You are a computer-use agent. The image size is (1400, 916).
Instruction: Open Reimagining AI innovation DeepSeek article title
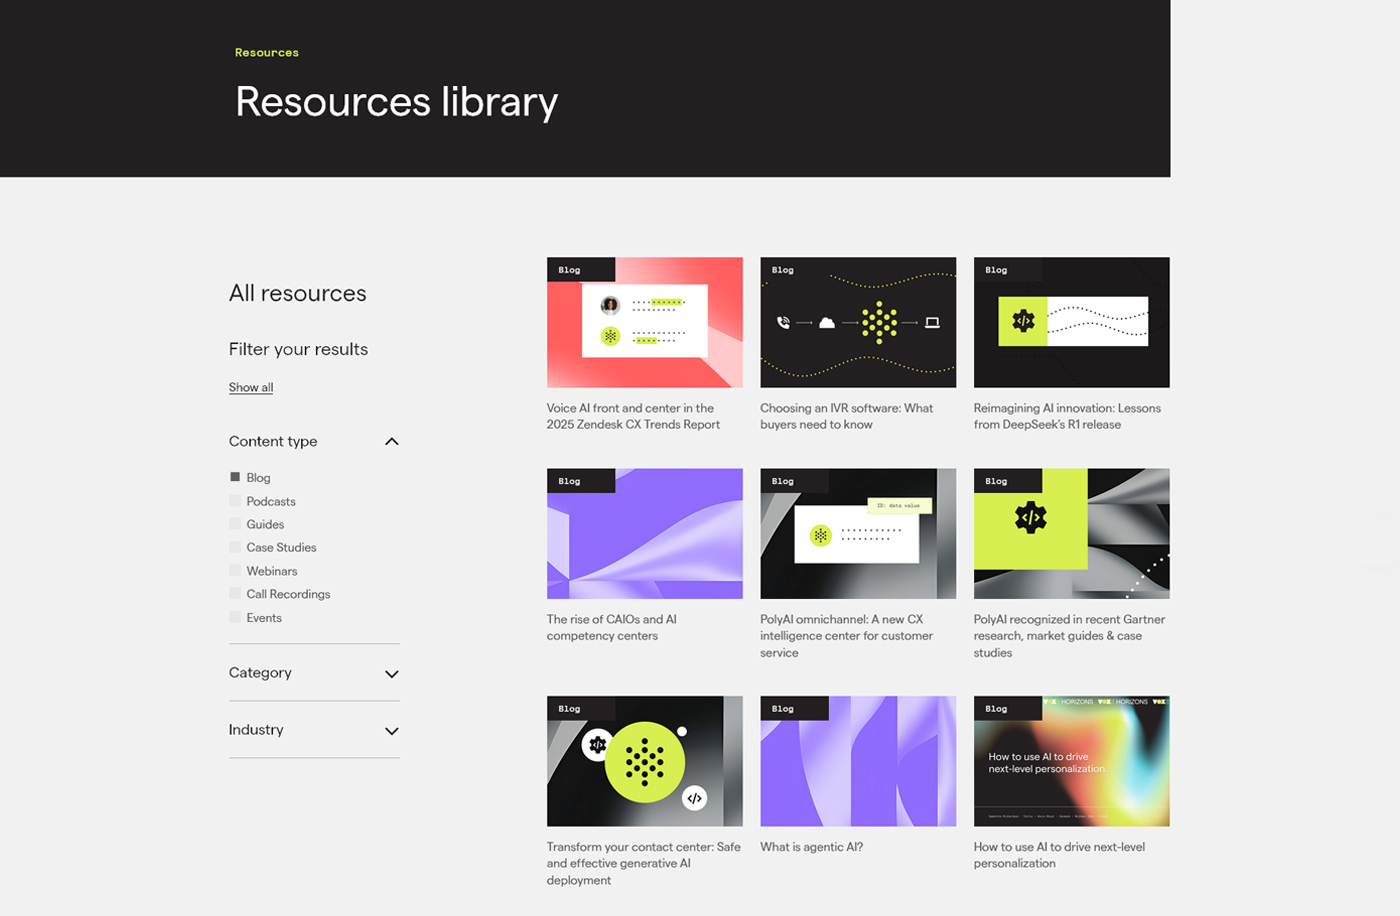coord(1067,416)
